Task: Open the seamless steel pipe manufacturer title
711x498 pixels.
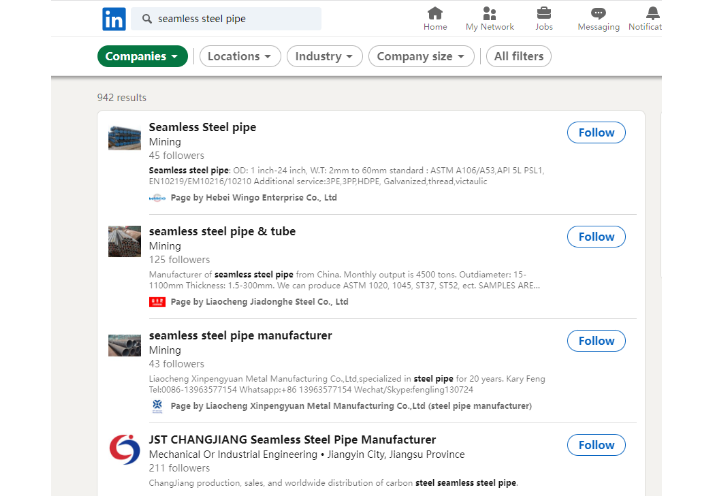Action: [x=240, y=336]
